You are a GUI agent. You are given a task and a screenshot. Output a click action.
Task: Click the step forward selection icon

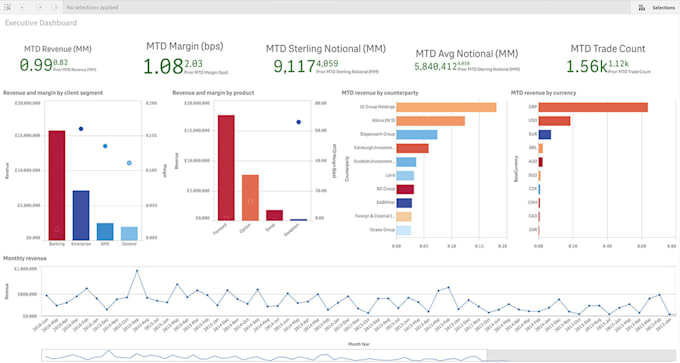[x=39, y=7]
